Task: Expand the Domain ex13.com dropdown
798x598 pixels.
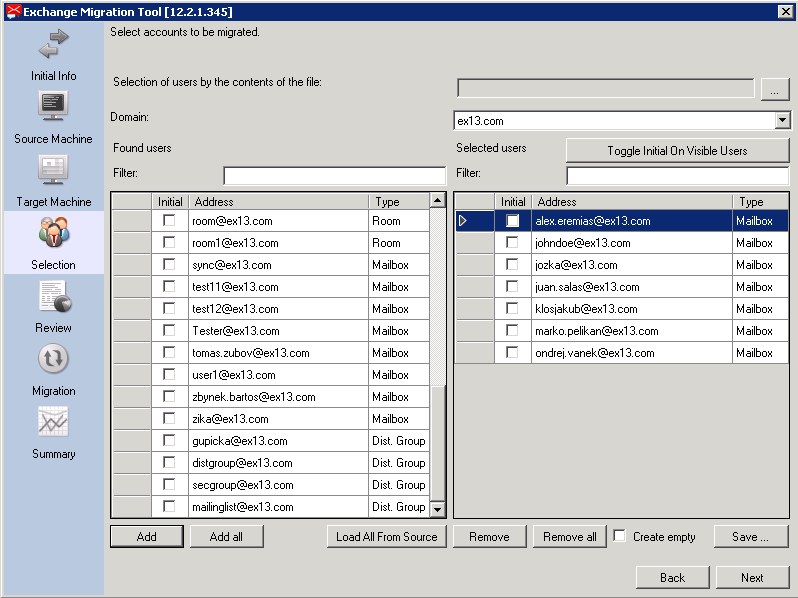Action: (782, 121)
